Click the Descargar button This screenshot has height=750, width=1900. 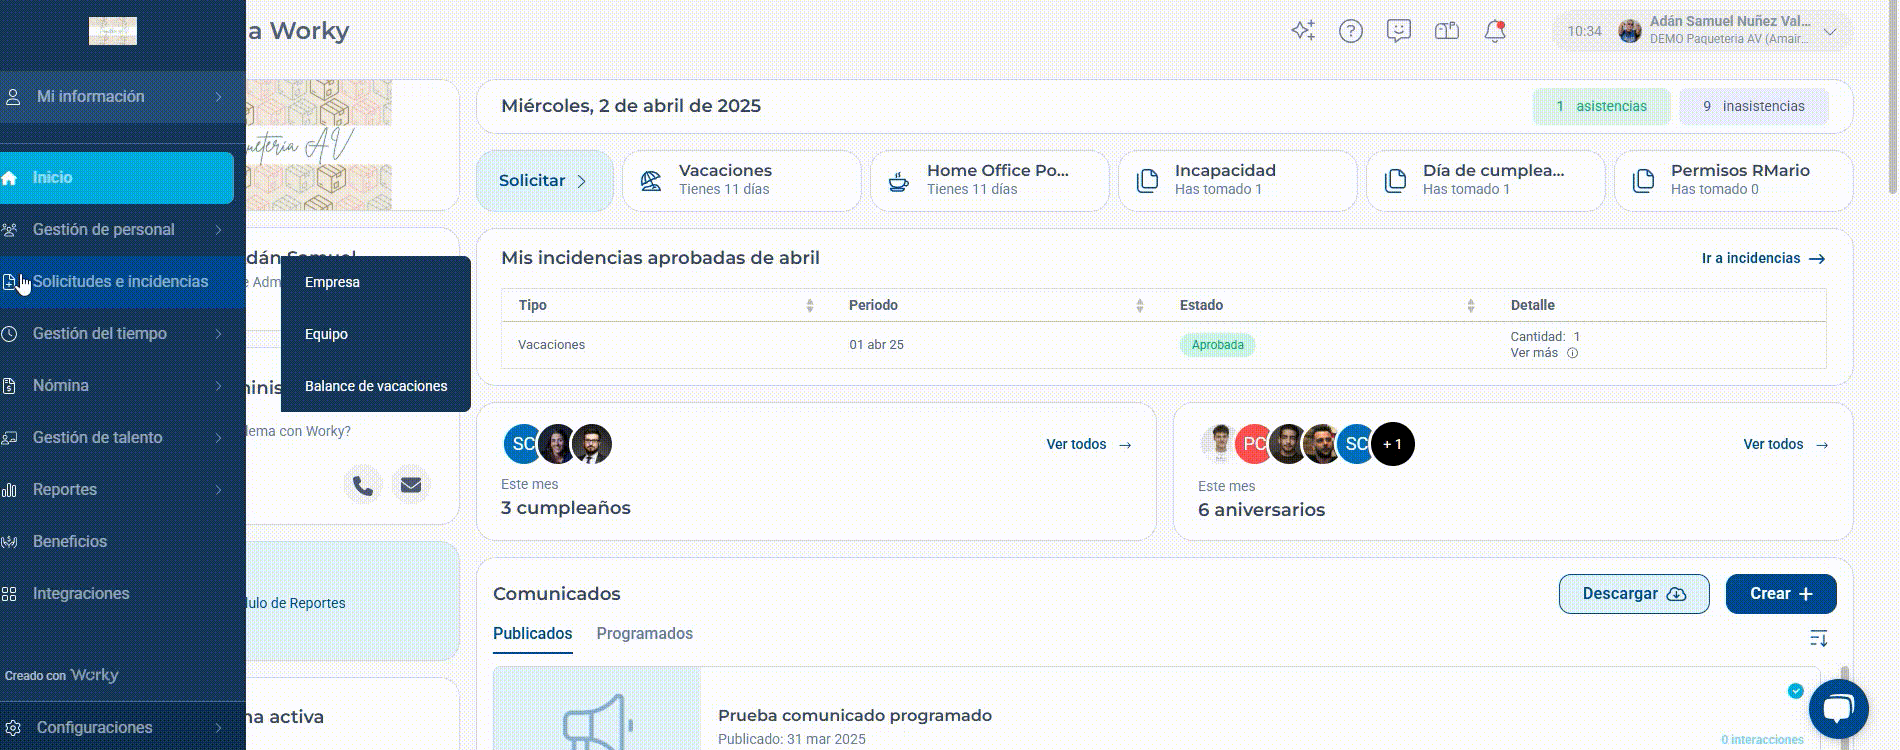[x=1634, y=594]
